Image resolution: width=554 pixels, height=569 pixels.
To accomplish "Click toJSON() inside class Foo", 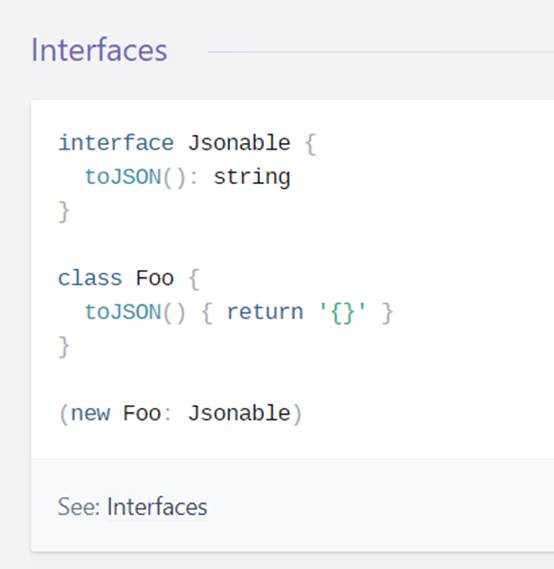I will click(135, 312).
